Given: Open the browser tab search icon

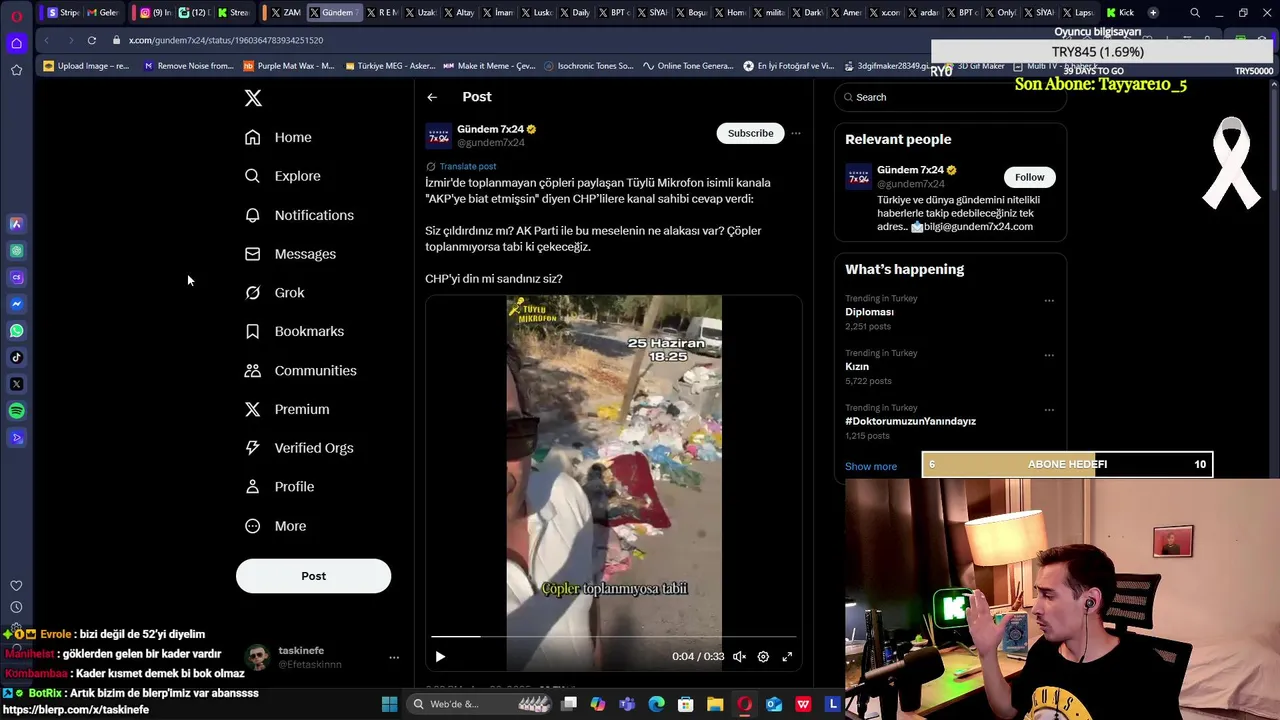Looking at the screenshot, I should click(x=1195, y=13).
